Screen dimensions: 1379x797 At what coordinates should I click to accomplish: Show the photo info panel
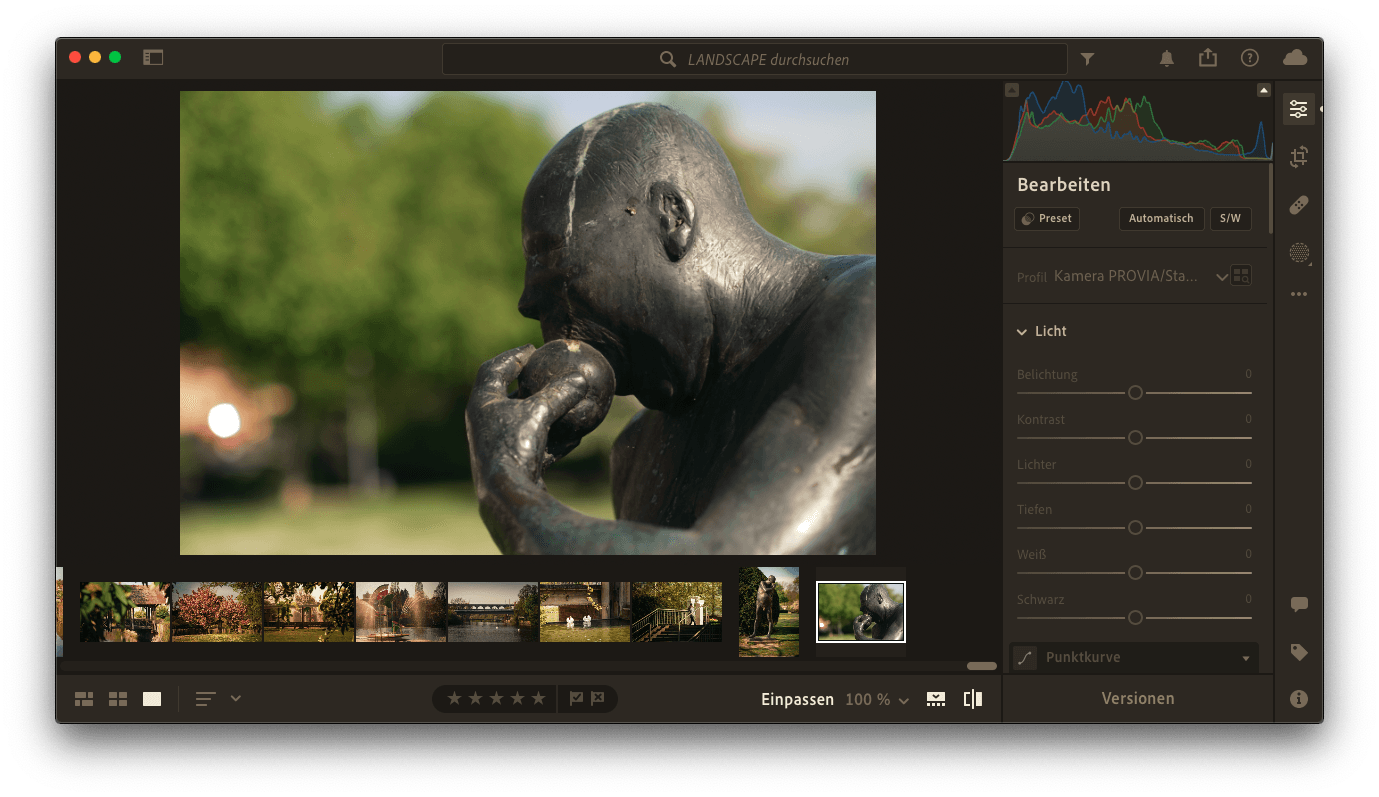(1298, 699)
